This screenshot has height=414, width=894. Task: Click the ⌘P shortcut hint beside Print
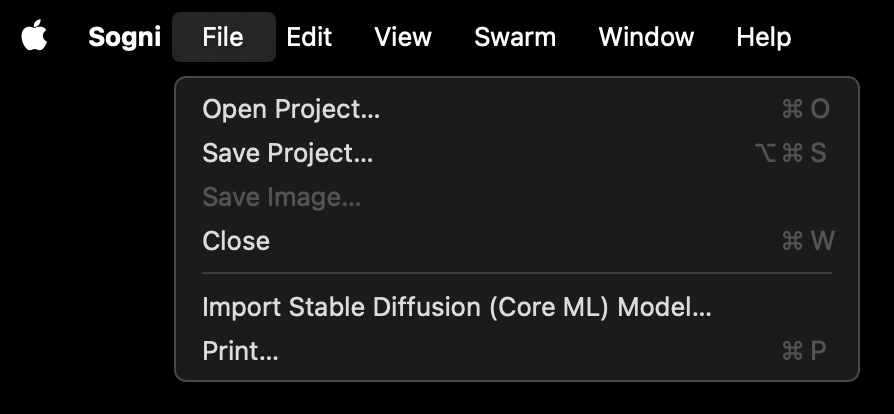click(x=806, y=351)
